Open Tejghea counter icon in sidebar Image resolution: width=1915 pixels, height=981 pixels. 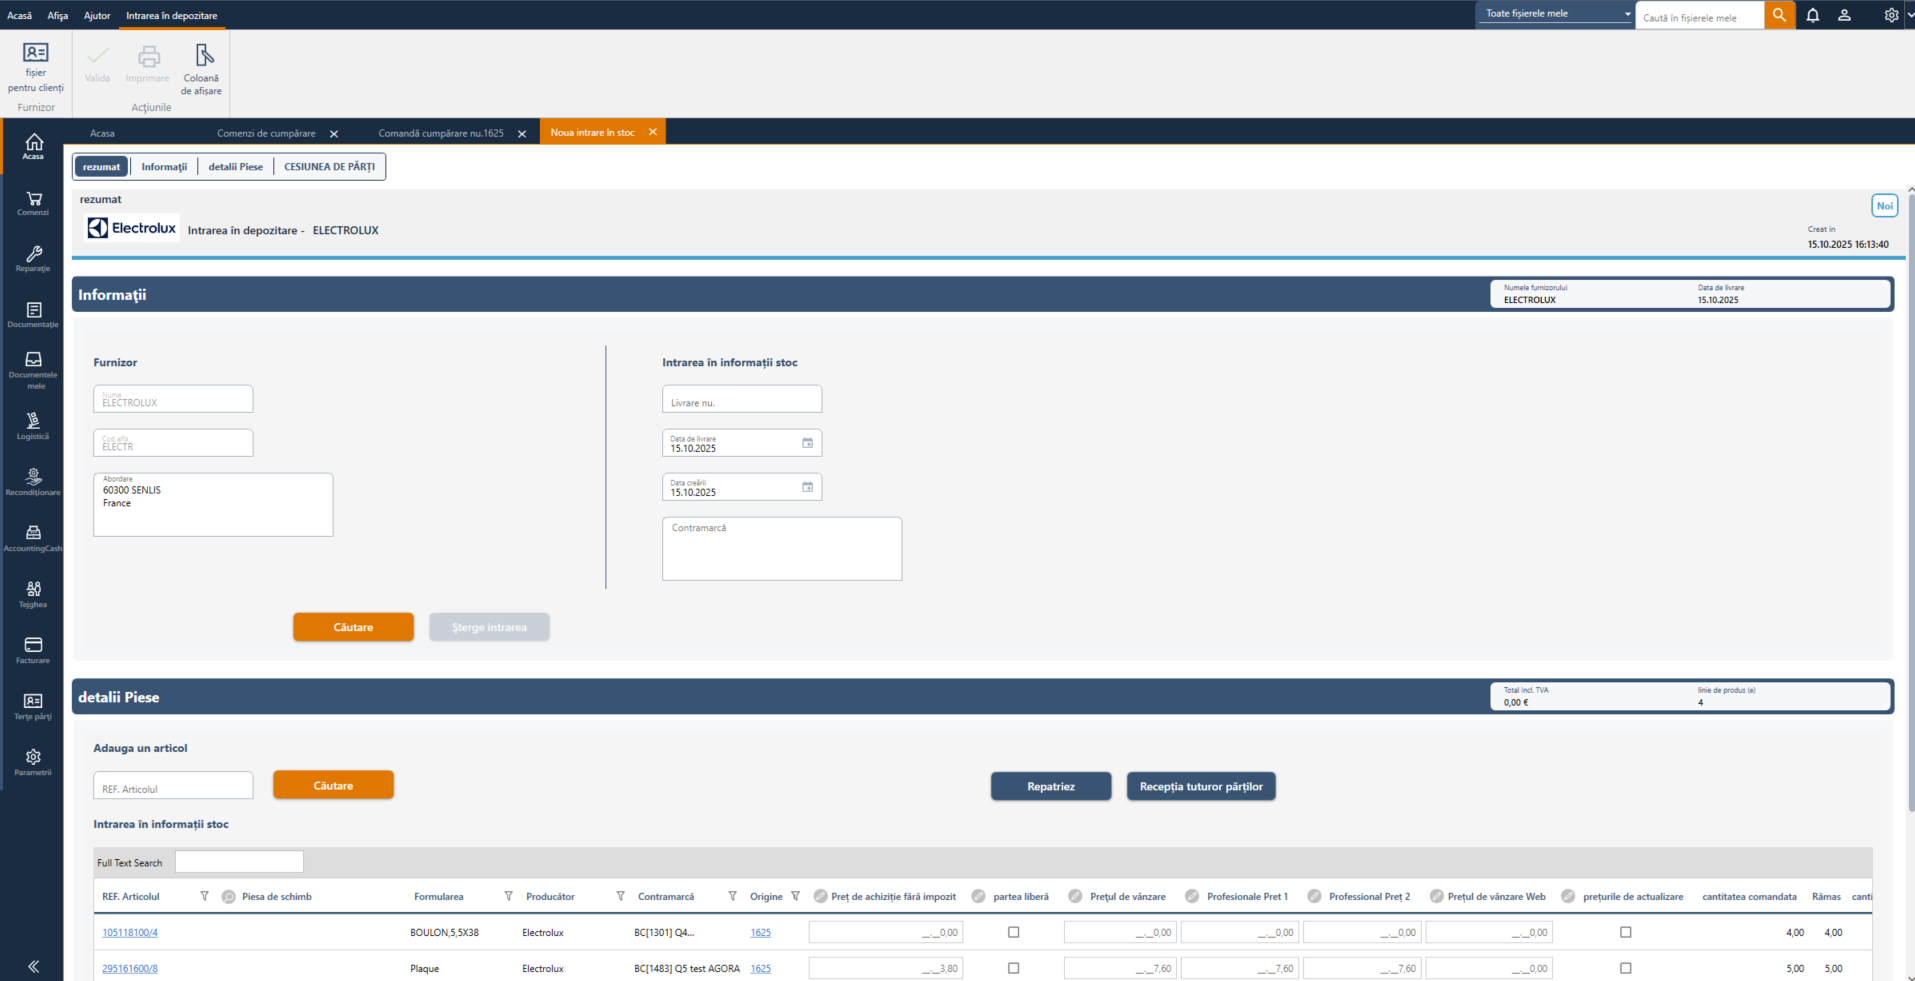(33, 589)
